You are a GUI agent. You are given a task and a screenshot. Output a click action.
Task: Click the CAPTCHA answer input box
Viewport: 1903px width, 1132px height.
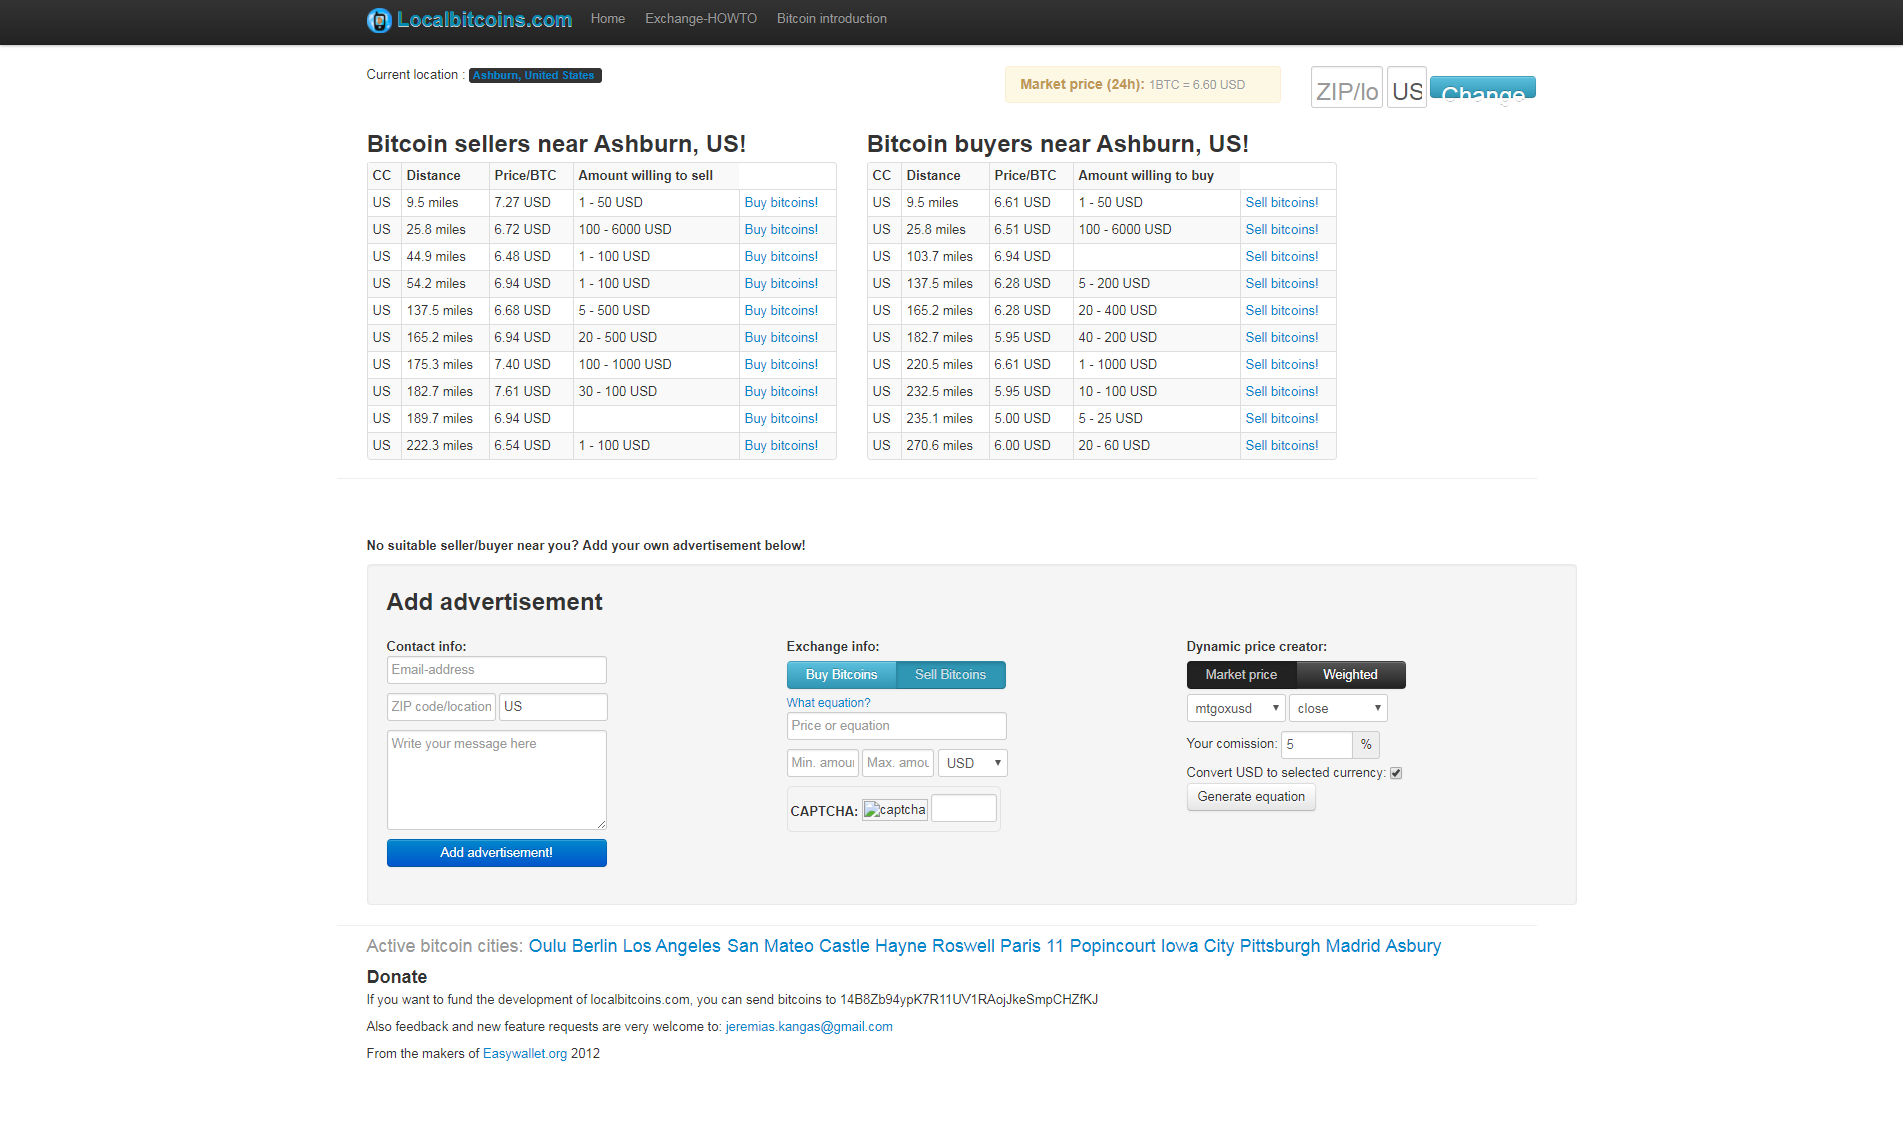pyautogui.click(x=963, y=808)
